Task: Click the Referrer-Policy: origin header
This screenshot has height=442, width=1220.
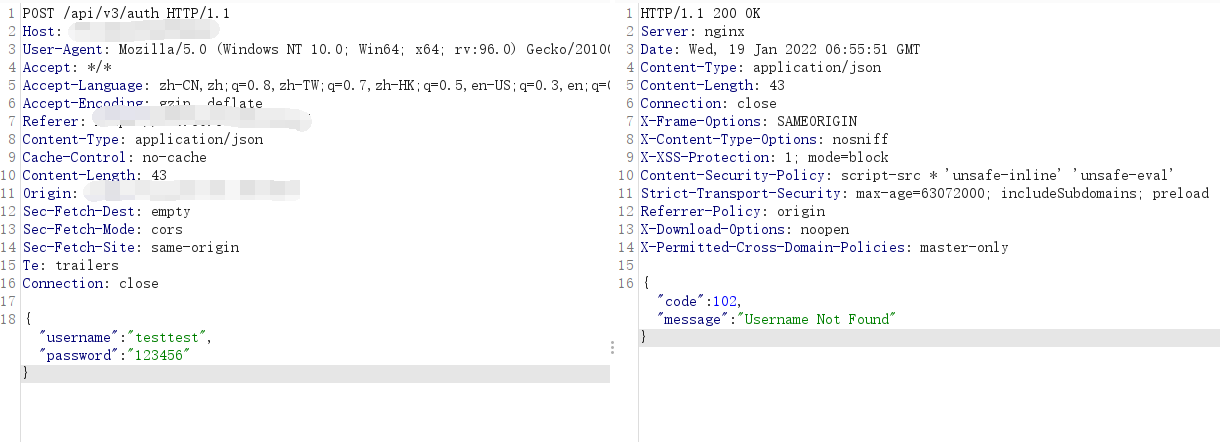Action: 733,212
